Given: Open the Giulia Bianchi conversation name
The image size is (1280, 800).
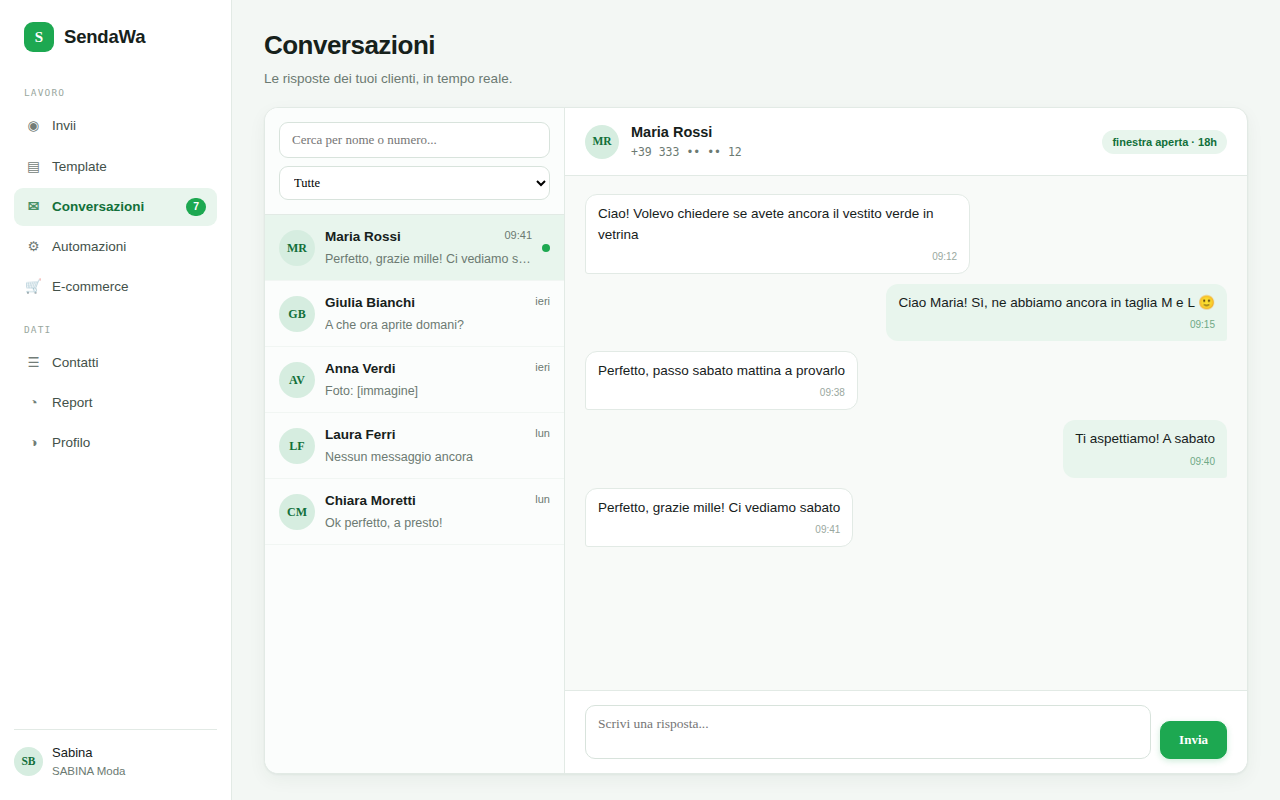Looking at the screenshot, I should tap(370, 303).
